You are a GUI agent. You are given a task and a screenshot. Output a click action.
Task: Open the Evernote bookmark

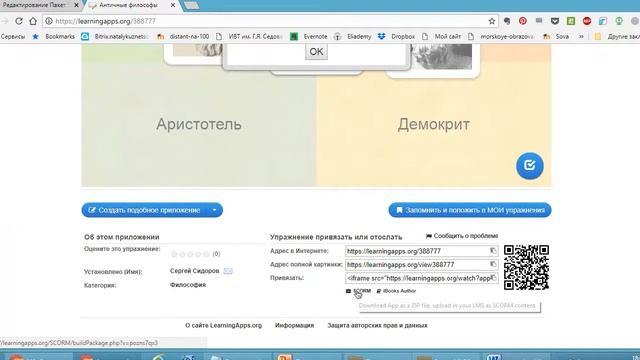(x=309, y=36)
